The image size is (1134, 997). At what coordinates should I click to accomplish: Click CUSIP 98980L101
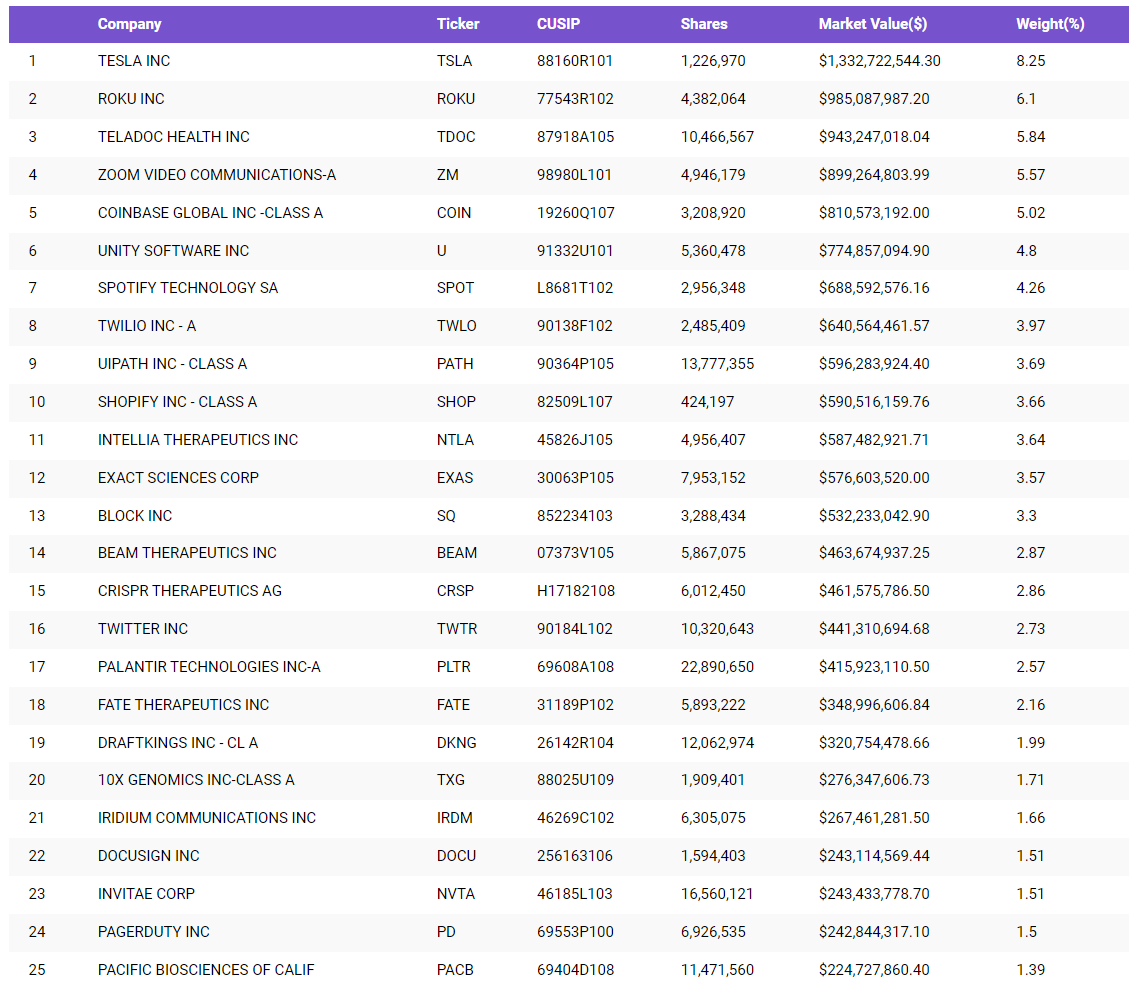click(574, 174)
